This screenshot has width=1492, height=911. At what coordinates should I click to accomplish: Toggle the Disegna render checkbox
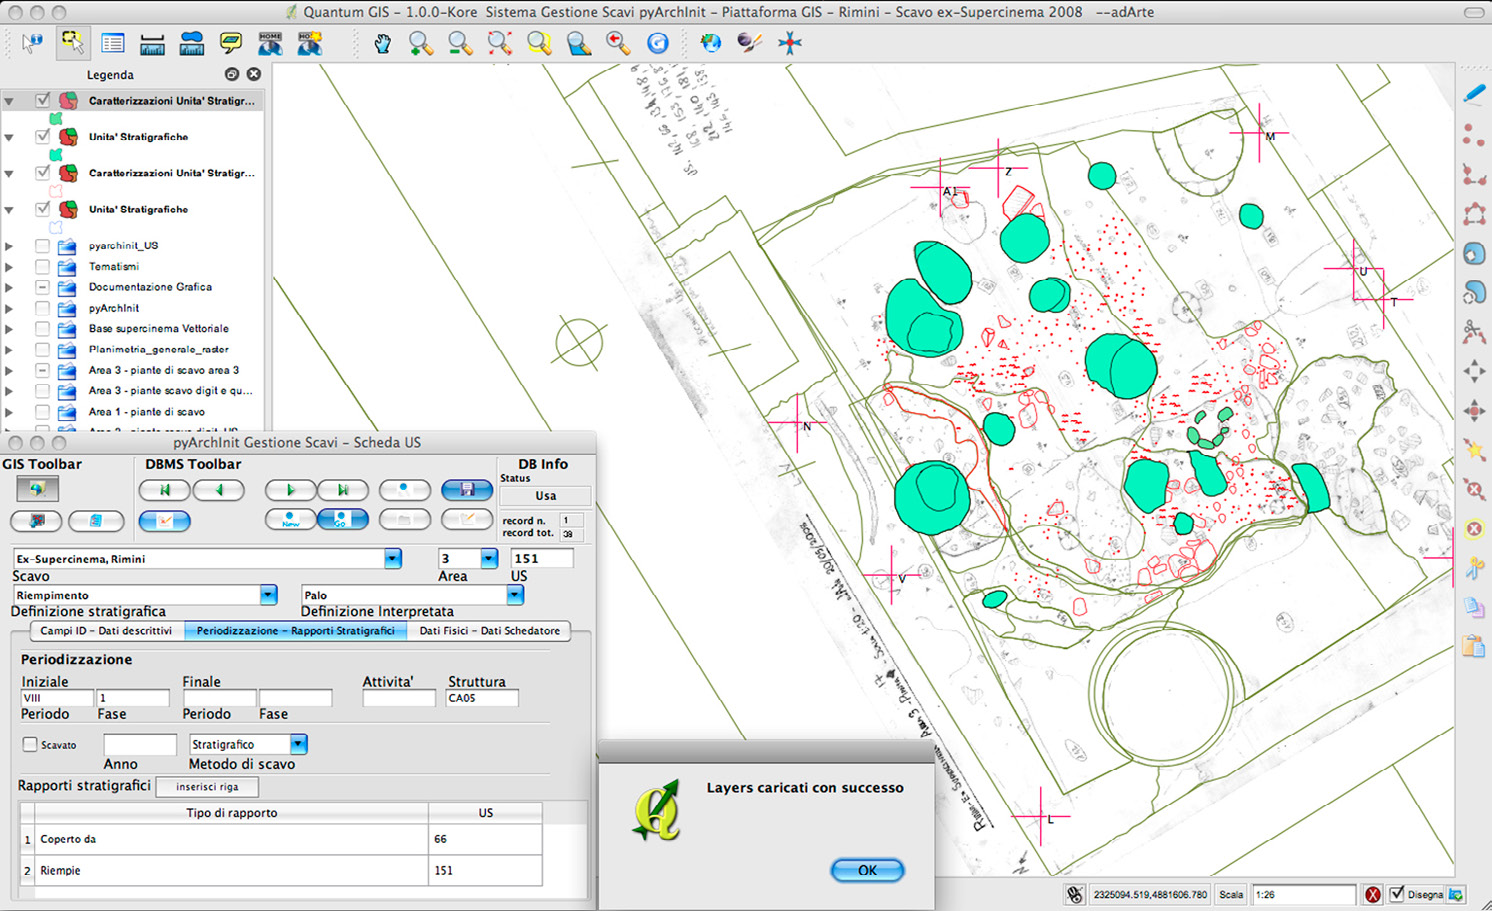[1397, 894]
